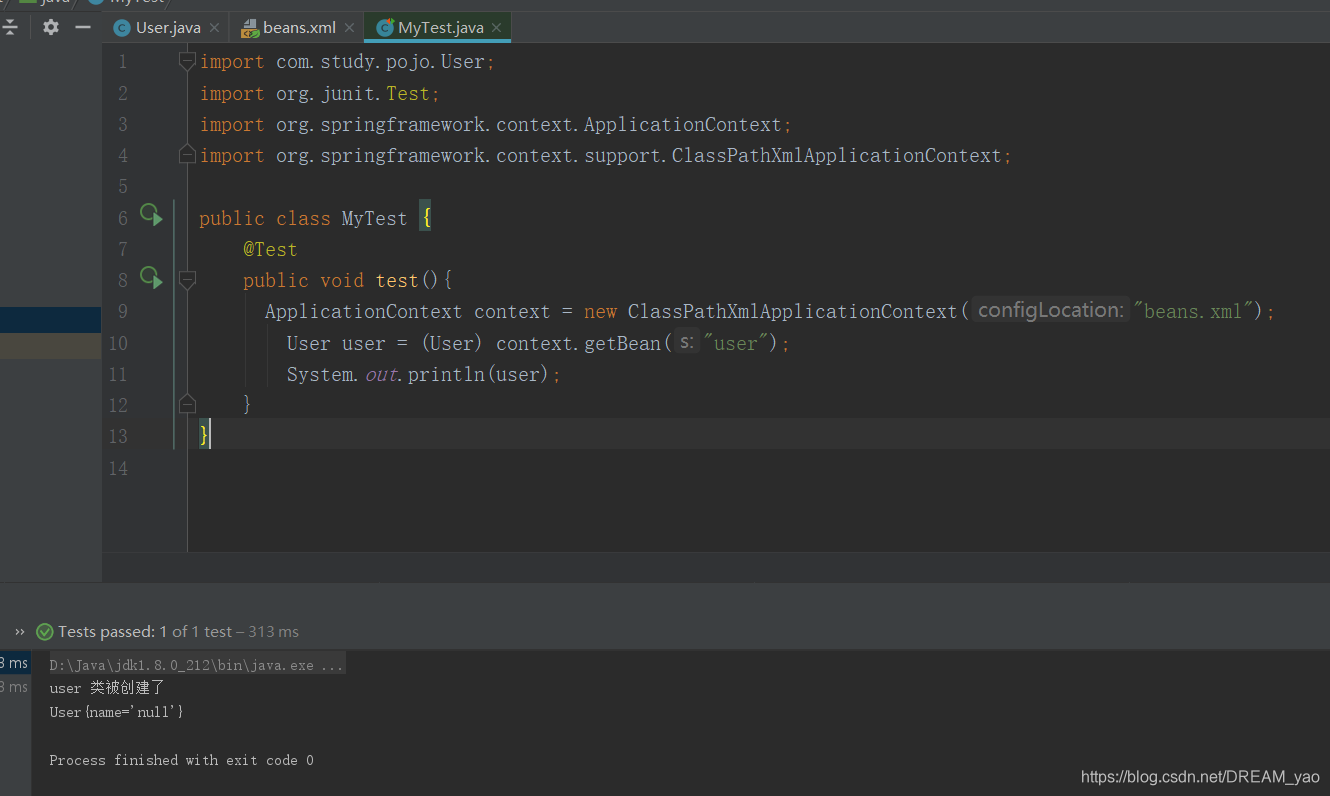The width and height of the screenshot is (1330, 796).
Task: Click fold end marker at line 4
Action: click(187, 155)
